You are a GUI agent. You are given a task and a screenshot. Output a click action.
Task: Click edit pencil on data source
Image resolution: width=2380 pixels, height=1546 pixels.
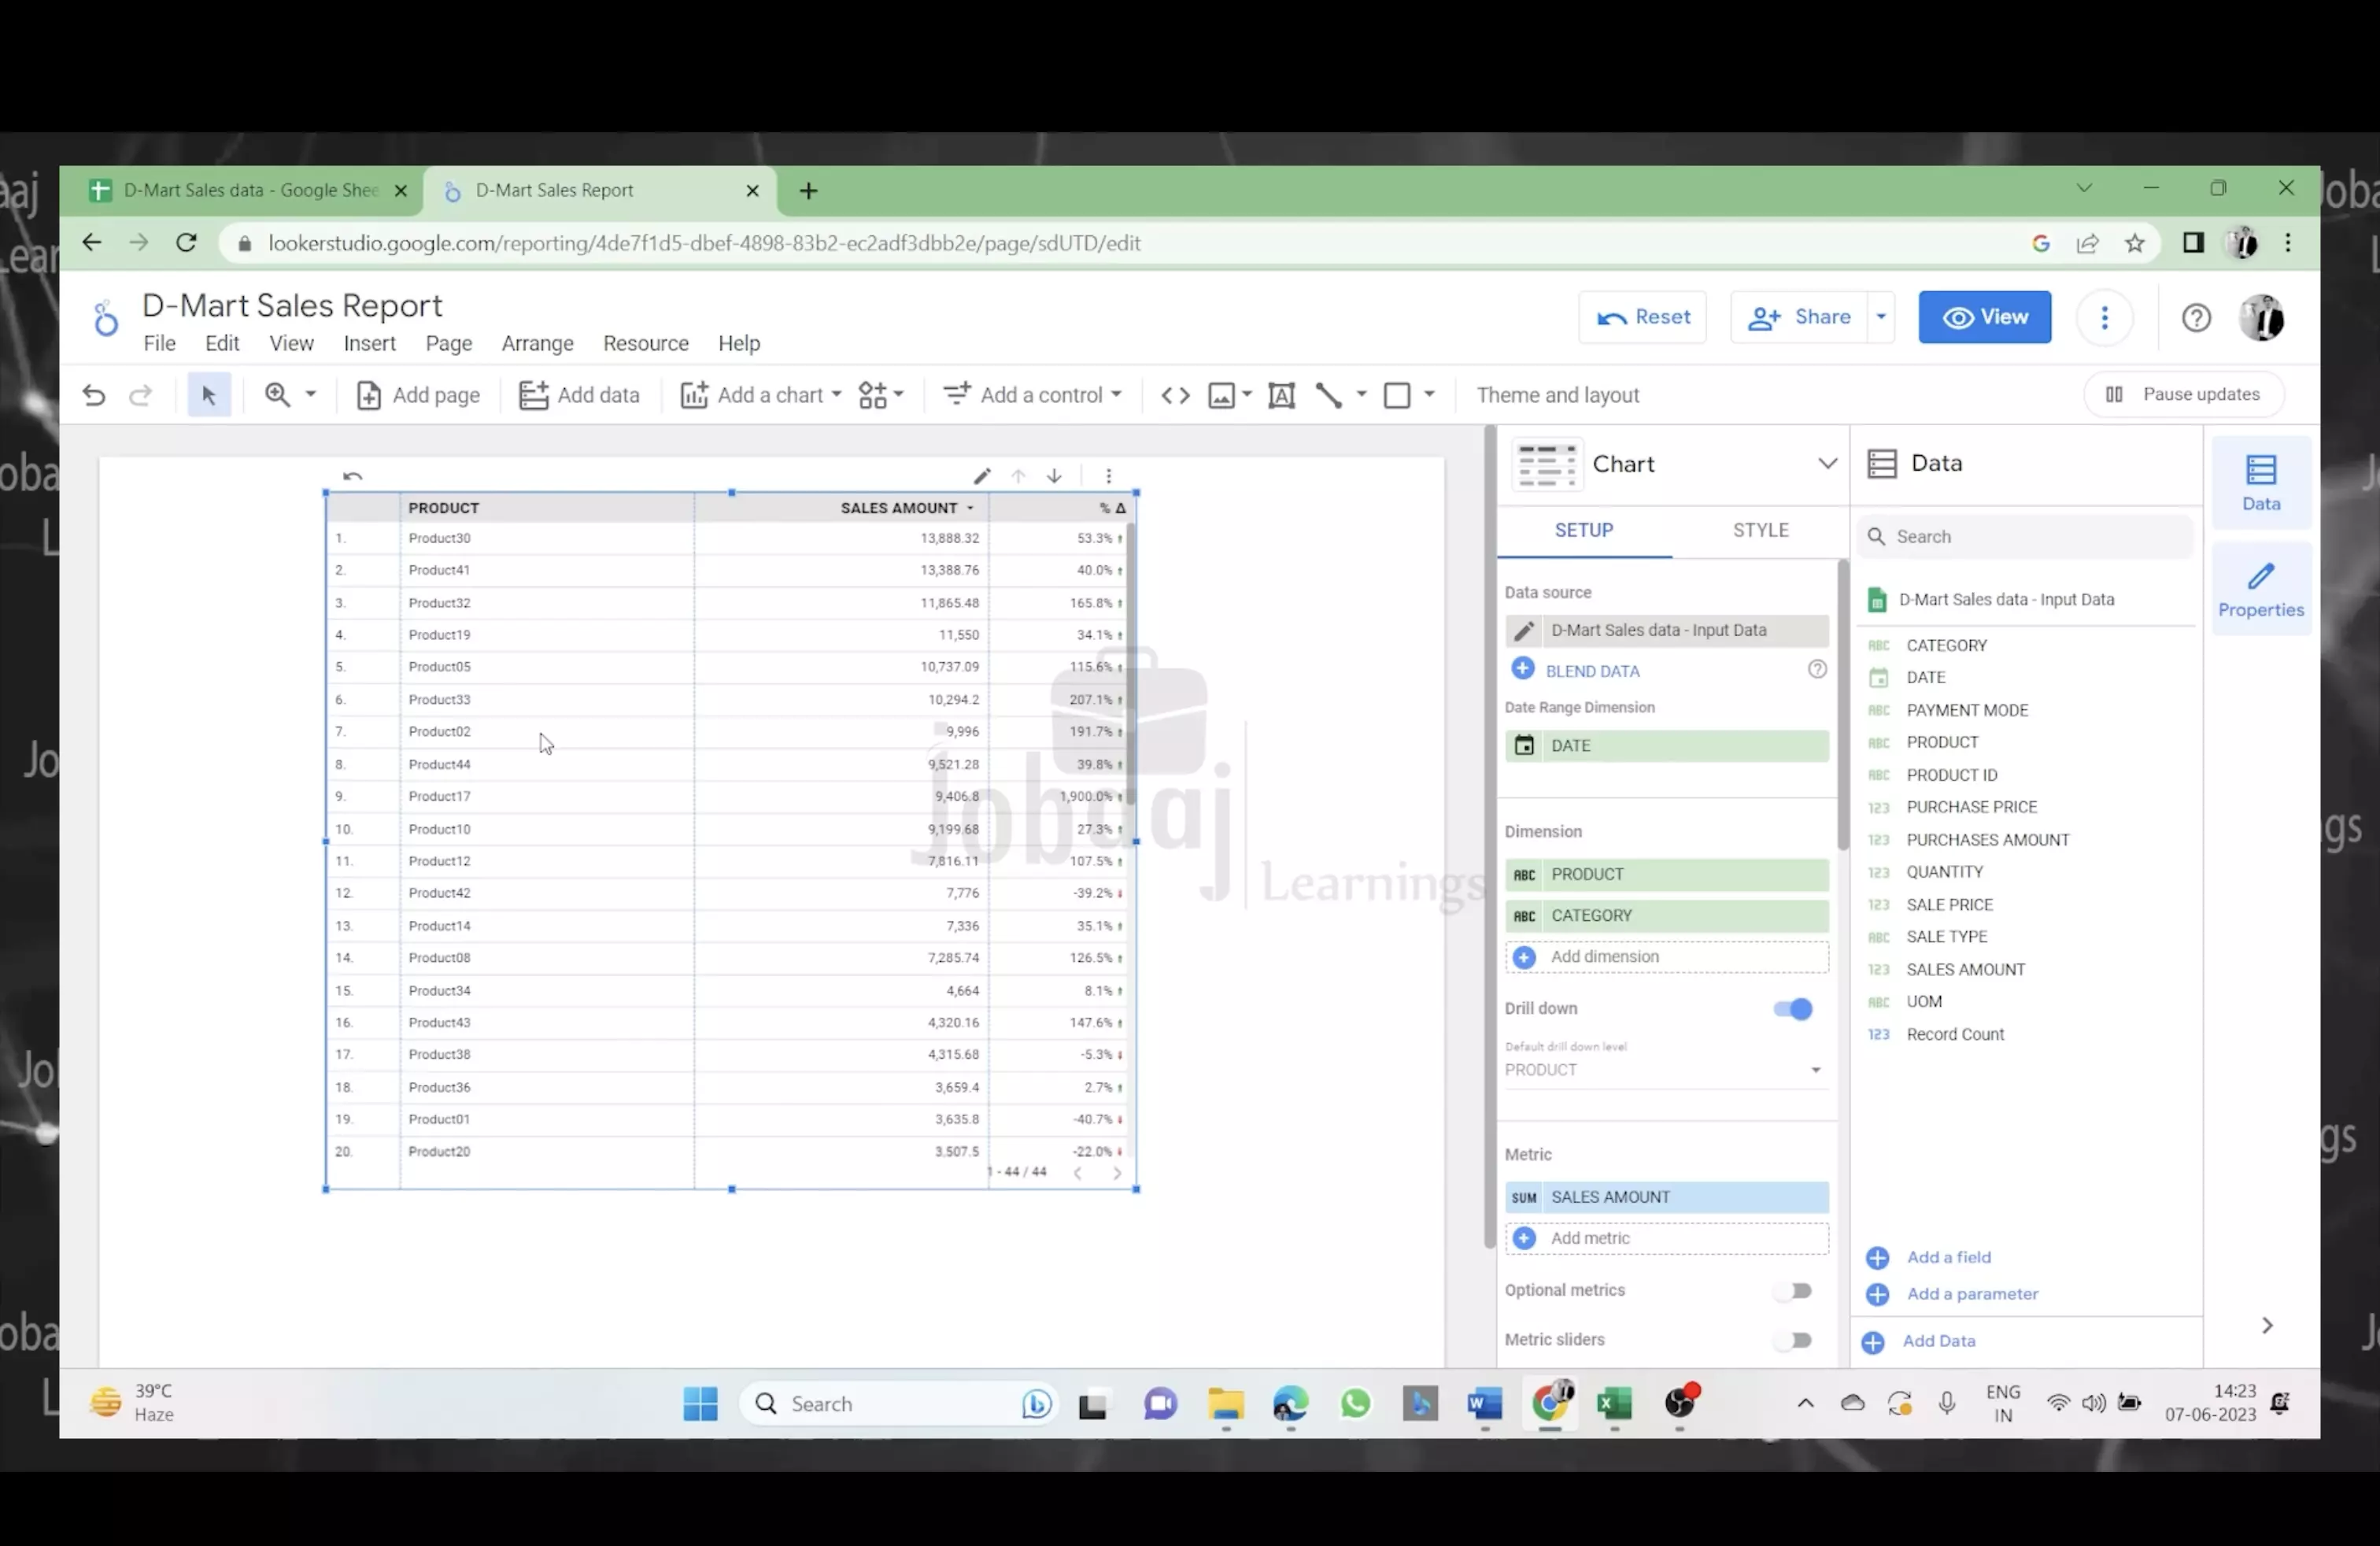[1524, 631]
